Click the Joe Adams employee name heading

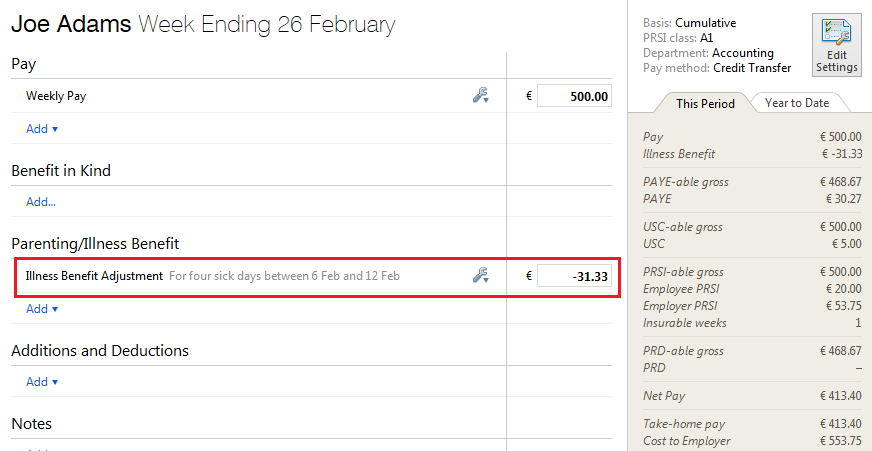click(x=71, y=24)
